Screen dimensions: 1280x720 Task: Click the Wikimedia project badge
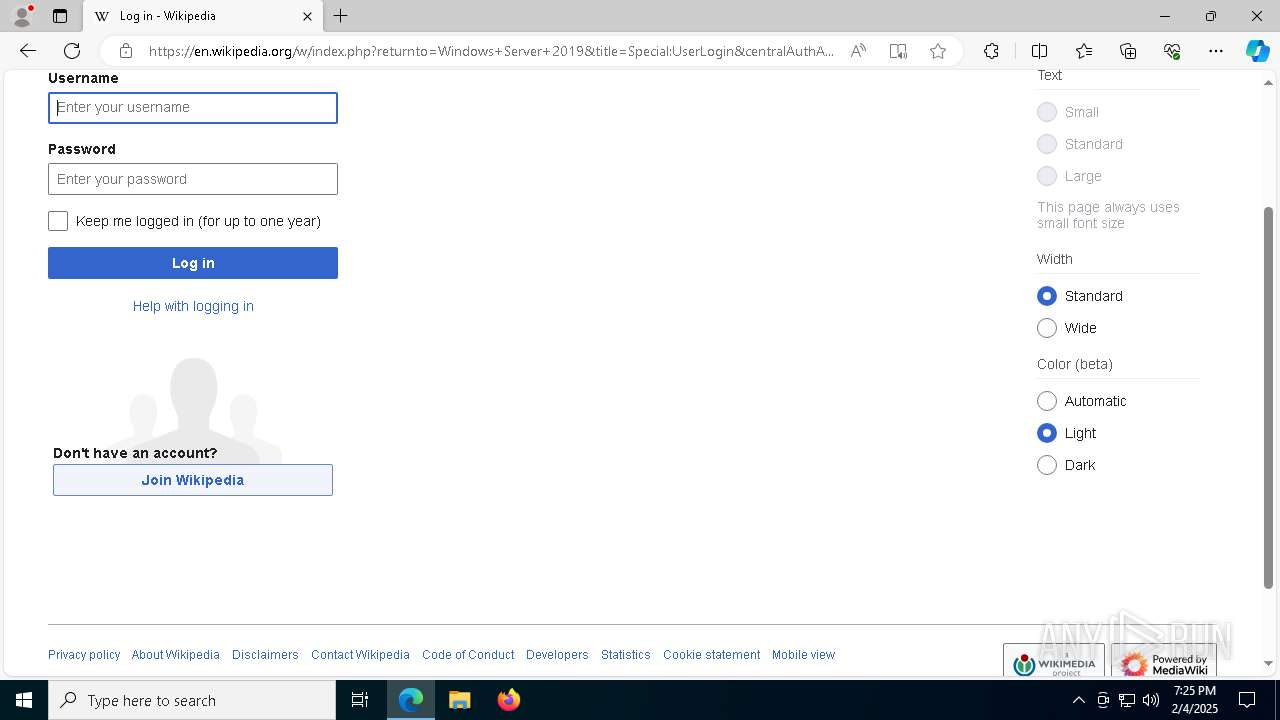click(x=1054, y=661)
